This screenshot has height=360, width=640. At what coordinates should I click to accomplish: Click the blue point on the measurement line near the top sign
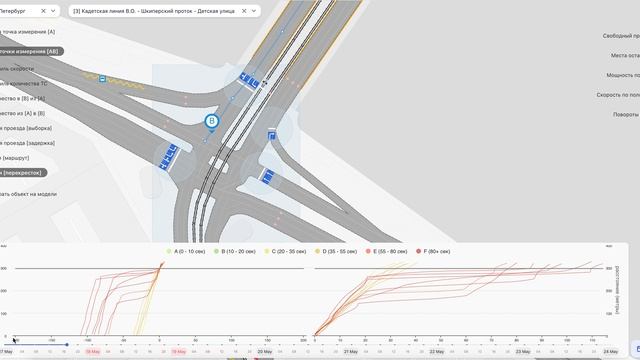tap(254, 74)
